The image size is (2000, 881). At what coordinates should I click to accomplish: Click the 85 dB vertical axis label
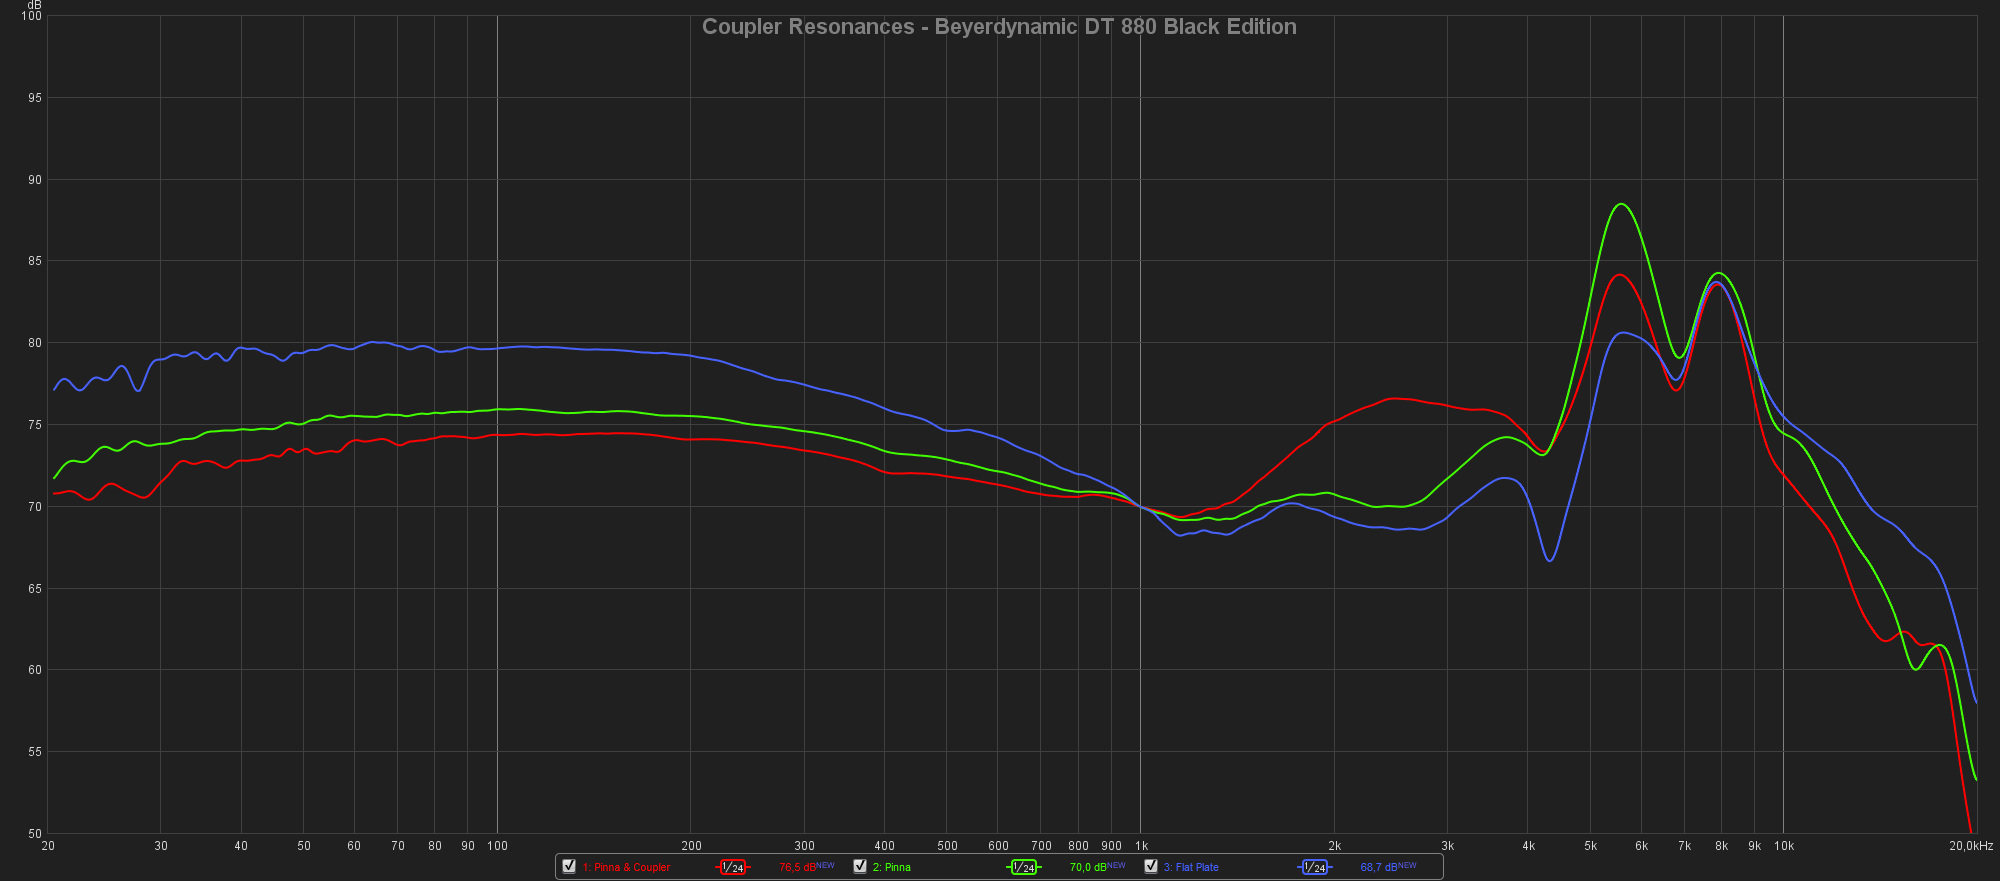35,262
